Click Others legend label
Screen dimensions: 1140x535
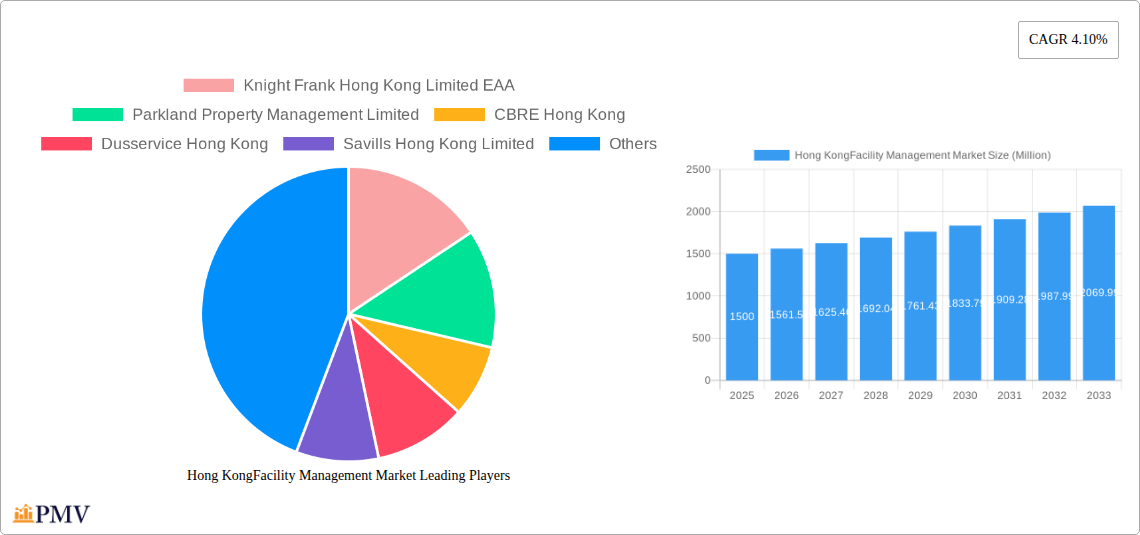coord(633,144)
